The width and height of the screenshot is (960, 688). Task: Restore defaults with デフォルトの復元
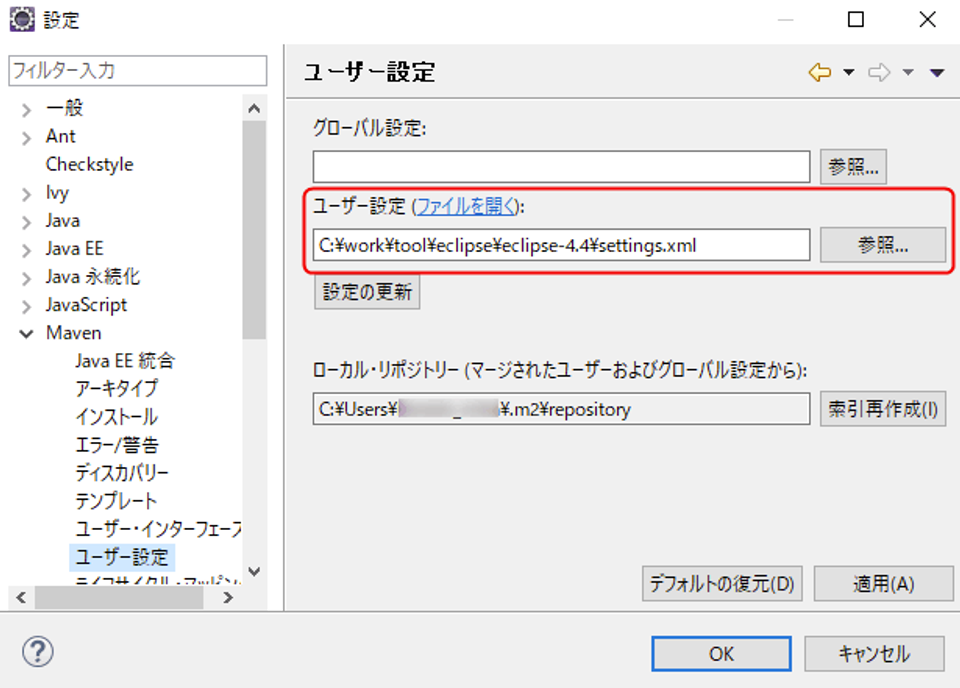tap(722, 584)
